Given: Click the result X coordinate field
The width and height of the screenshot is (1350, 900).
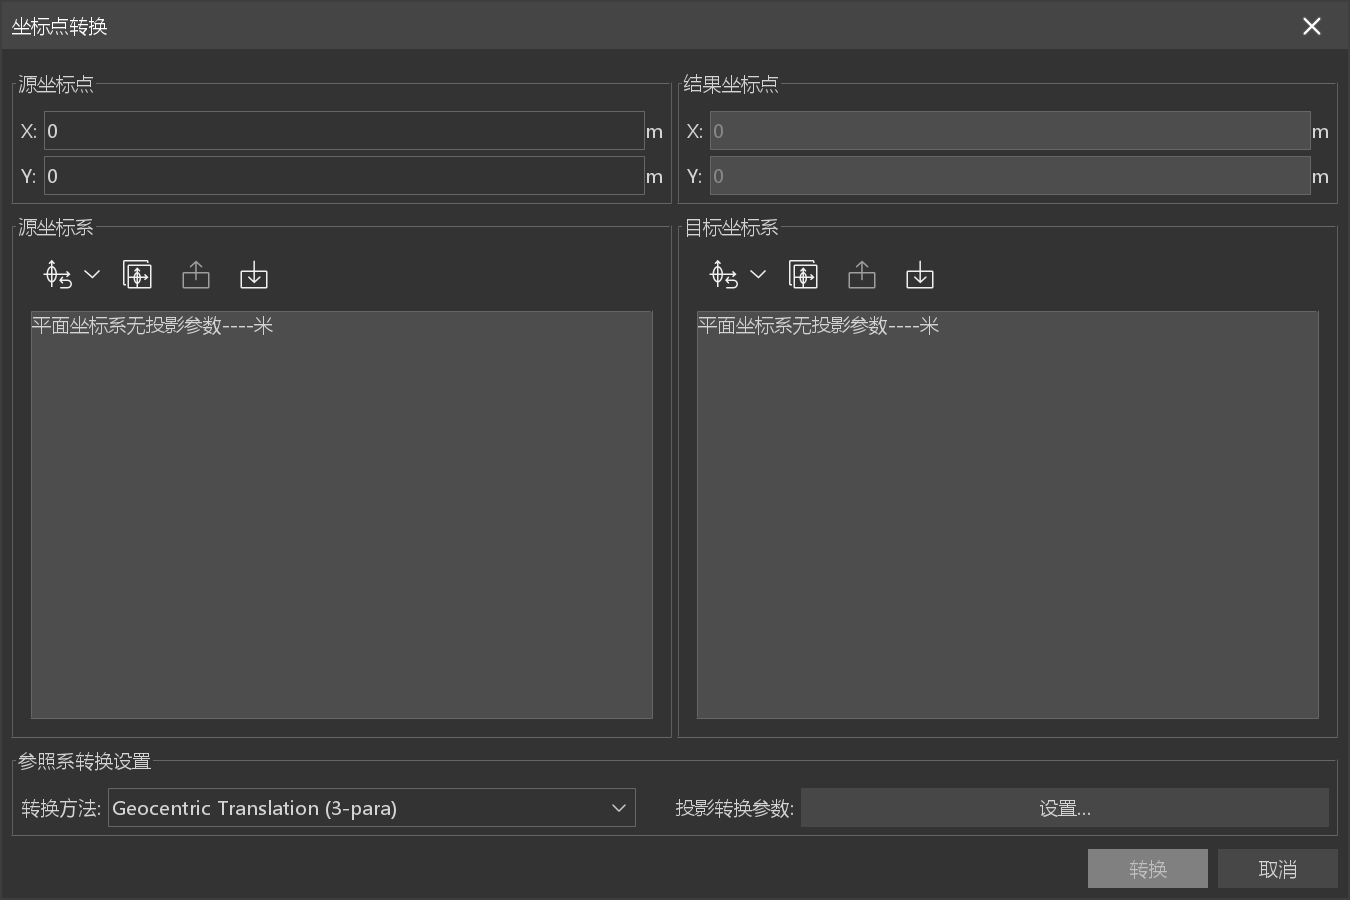Looking at the screenshot, I should [x=1009, y=131].
